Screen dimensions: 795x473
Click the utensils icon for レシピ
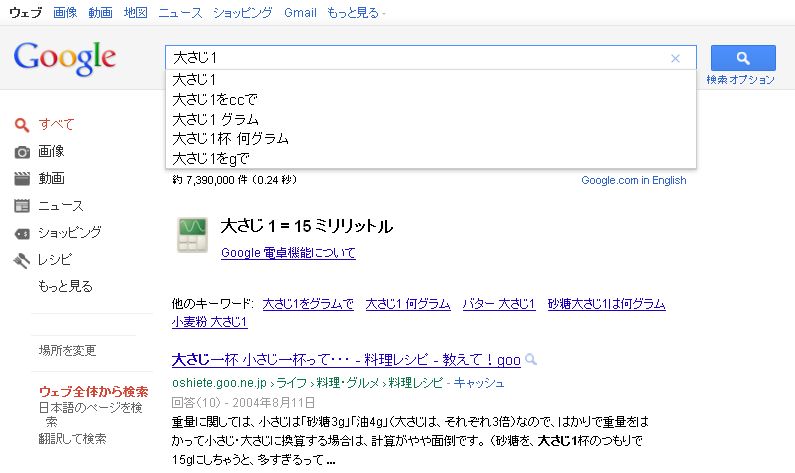[22, 261]
